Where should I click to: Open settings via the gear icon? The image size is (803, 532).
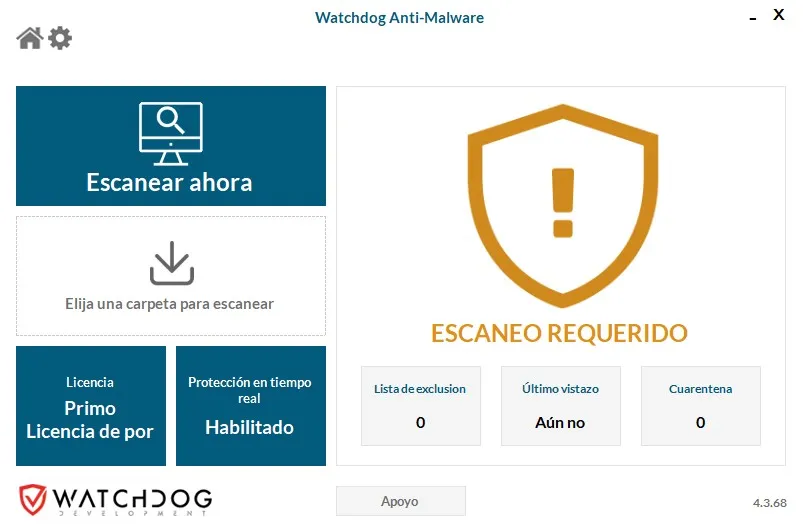60,38
